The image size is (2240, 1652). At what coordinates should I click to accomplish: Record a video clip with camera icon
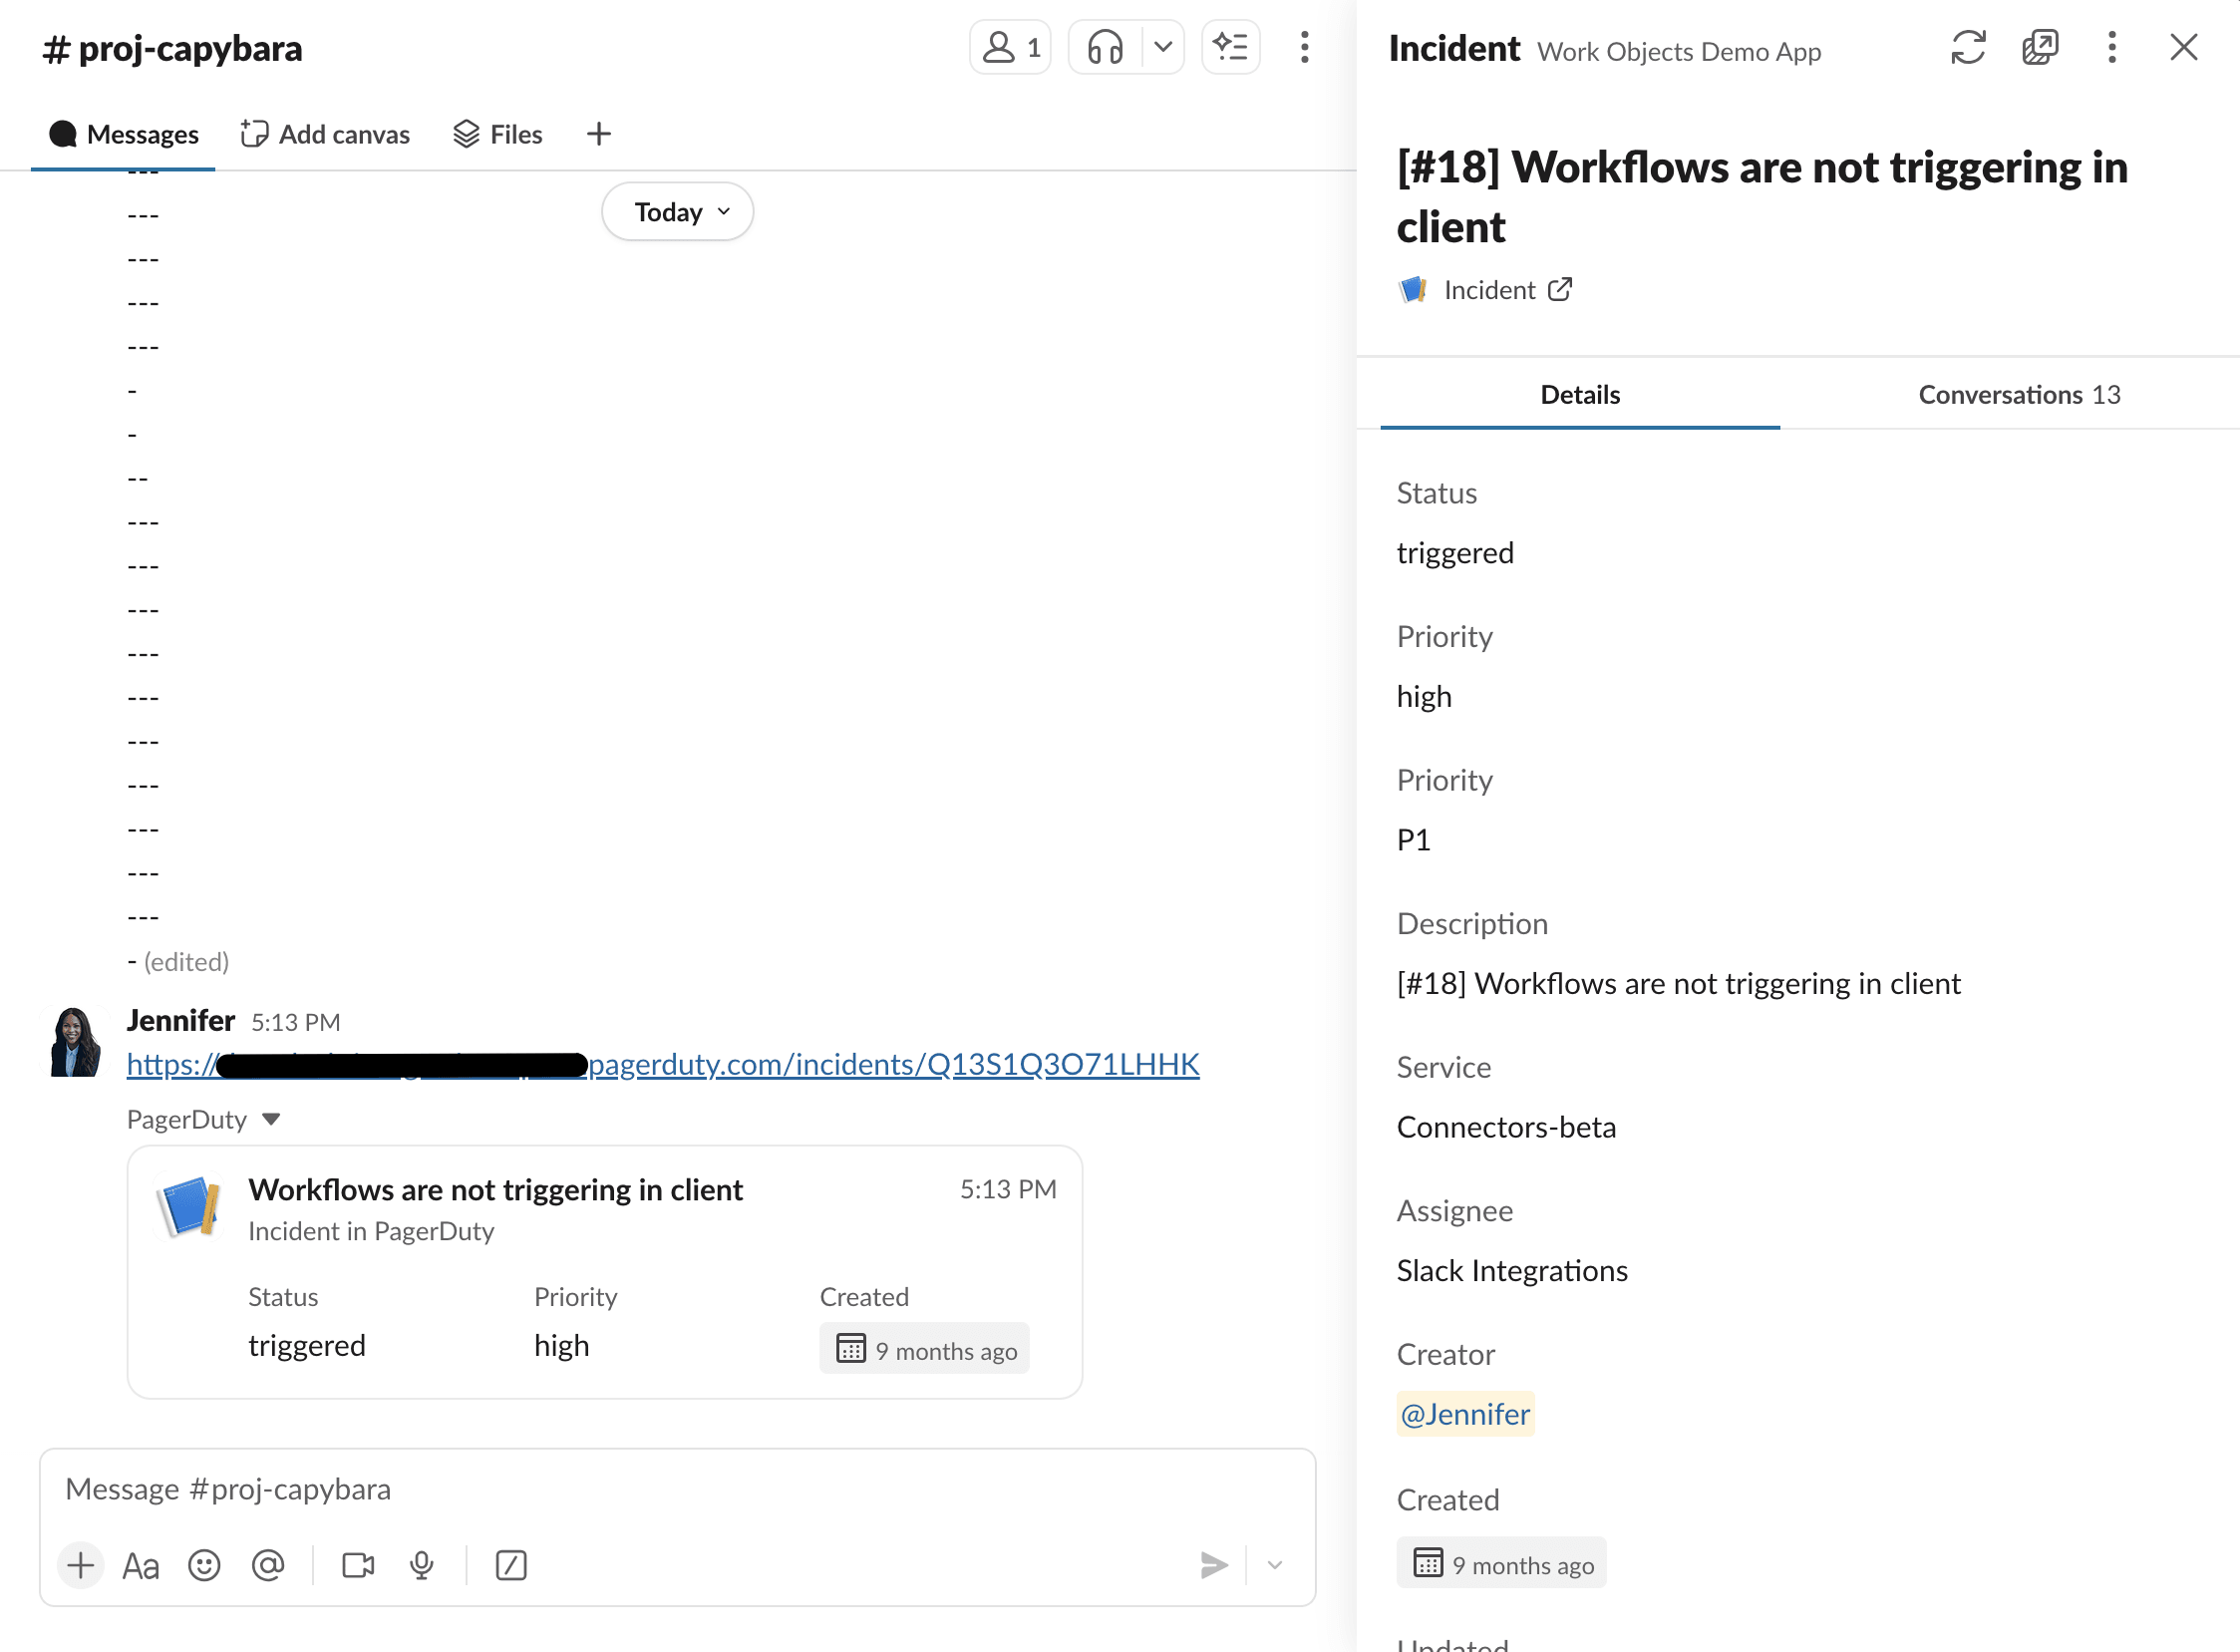358,1565
